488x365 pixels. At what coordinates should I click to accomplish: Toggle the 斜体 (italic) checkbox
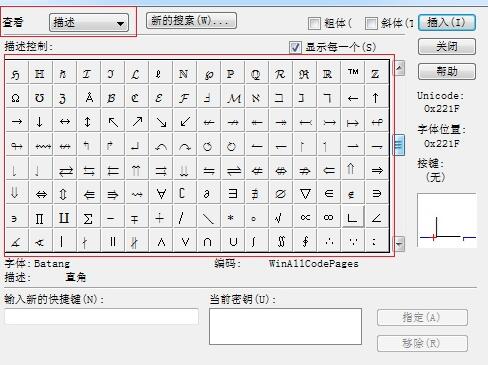point(371,23)
